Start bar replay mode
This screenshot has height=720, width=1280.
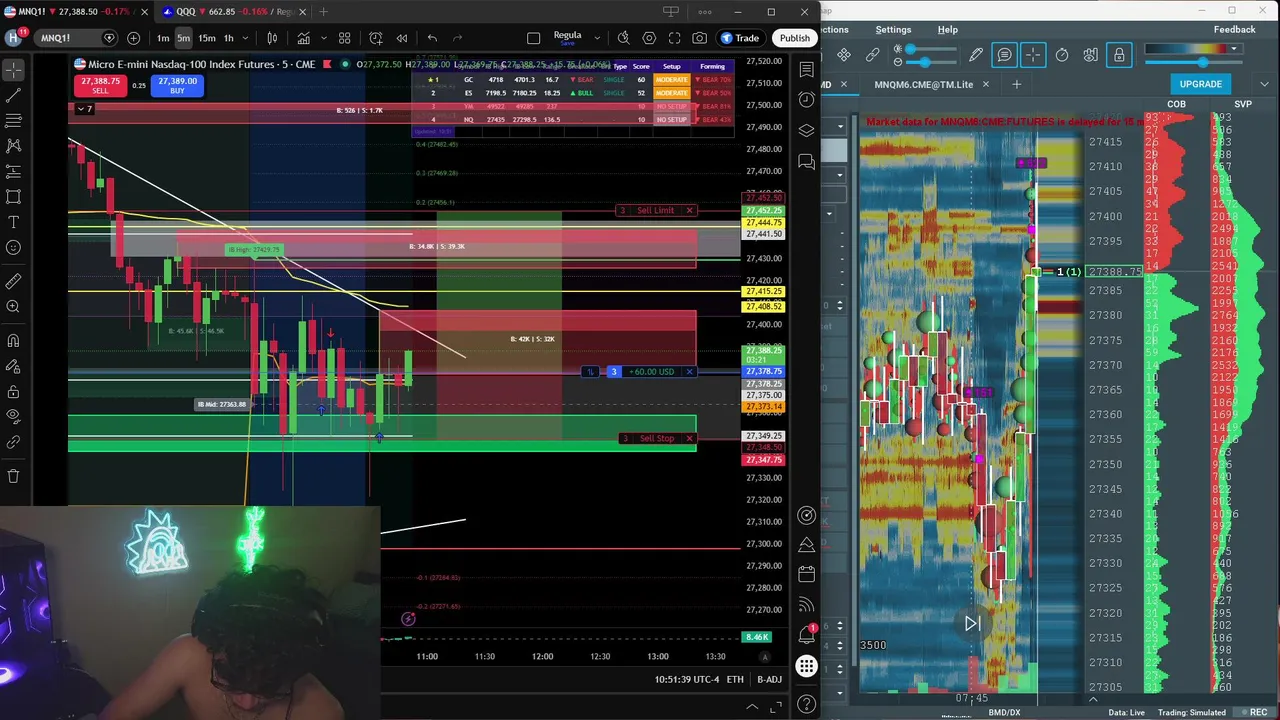[x=401, y=38]
